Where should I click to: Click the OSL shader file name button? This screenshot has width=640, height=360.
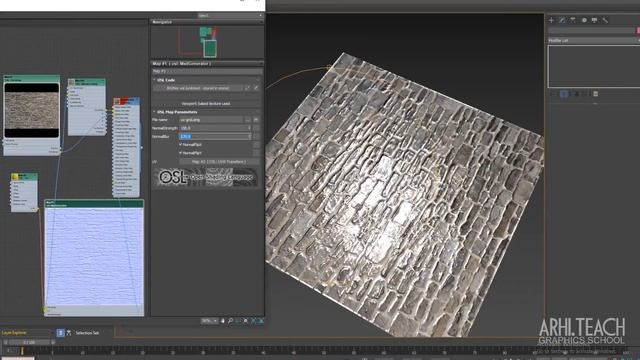[198, 88]
